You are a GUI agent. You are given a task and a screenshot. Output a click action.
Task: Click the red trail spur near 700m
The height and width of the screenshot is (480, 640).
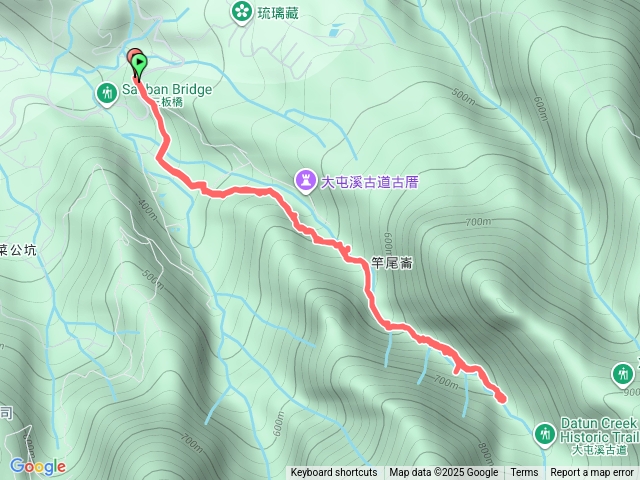click(457, 369)
